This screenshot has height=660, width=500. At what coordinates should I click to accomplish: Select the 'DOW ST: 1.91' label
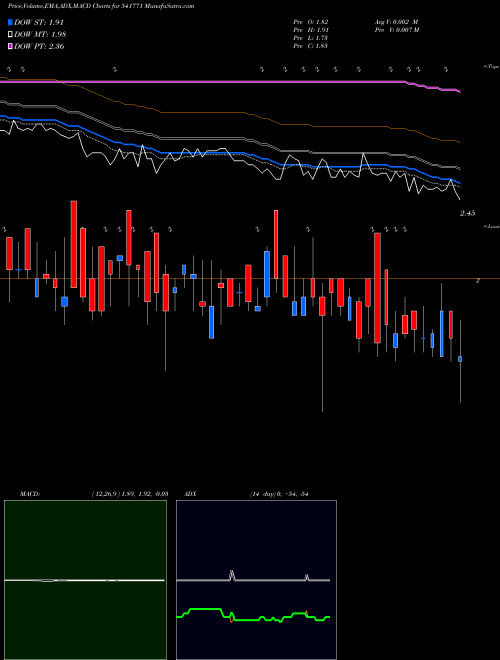coord(39,22)
